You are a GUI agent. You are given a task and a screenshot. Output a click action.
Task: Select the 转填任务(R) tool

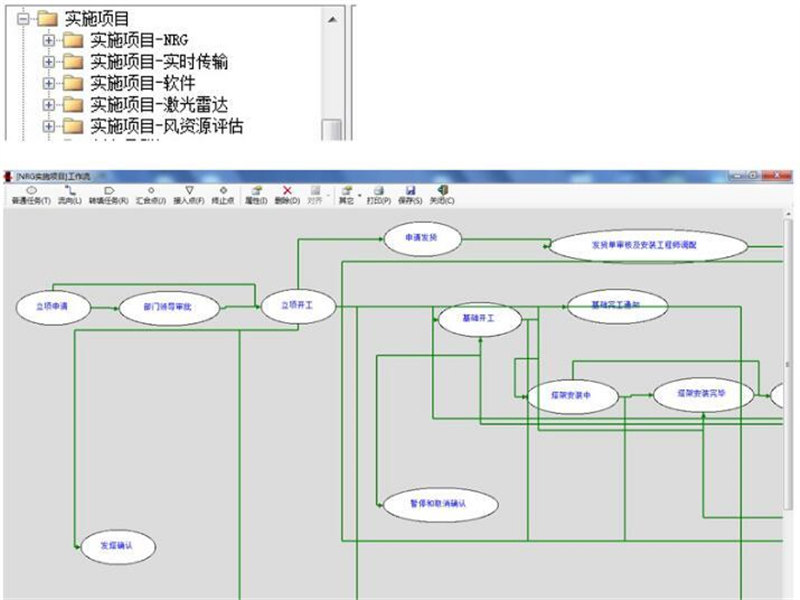tap(109, 195)
